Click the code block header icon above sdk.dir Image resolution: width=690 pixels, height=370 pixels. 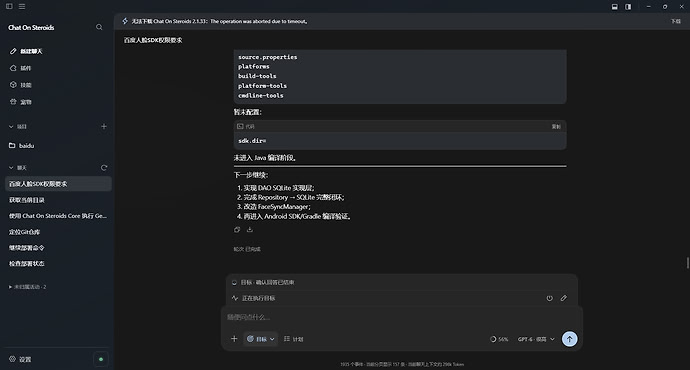click(x=240, y=126)
